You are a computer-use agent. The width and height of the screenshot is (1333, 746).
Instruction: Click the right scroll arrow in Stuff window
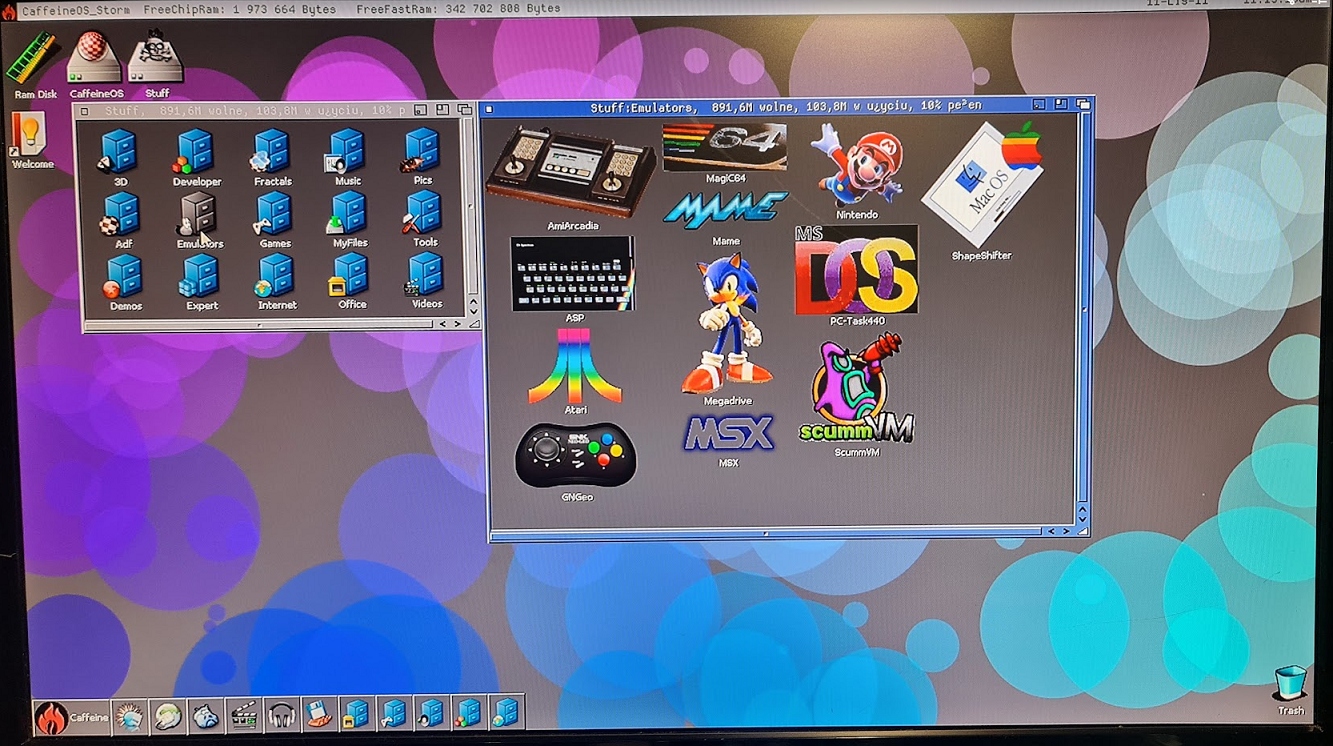[x=459, y=324]
